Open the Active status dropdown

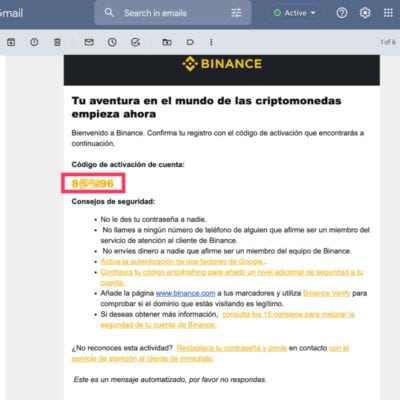(x=295, y=13)
